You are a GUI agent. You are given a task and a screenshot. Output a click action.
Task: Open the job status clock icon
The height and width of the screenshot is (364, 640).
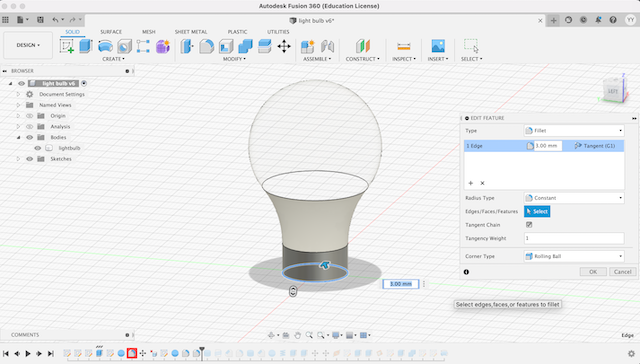(583, 20)
